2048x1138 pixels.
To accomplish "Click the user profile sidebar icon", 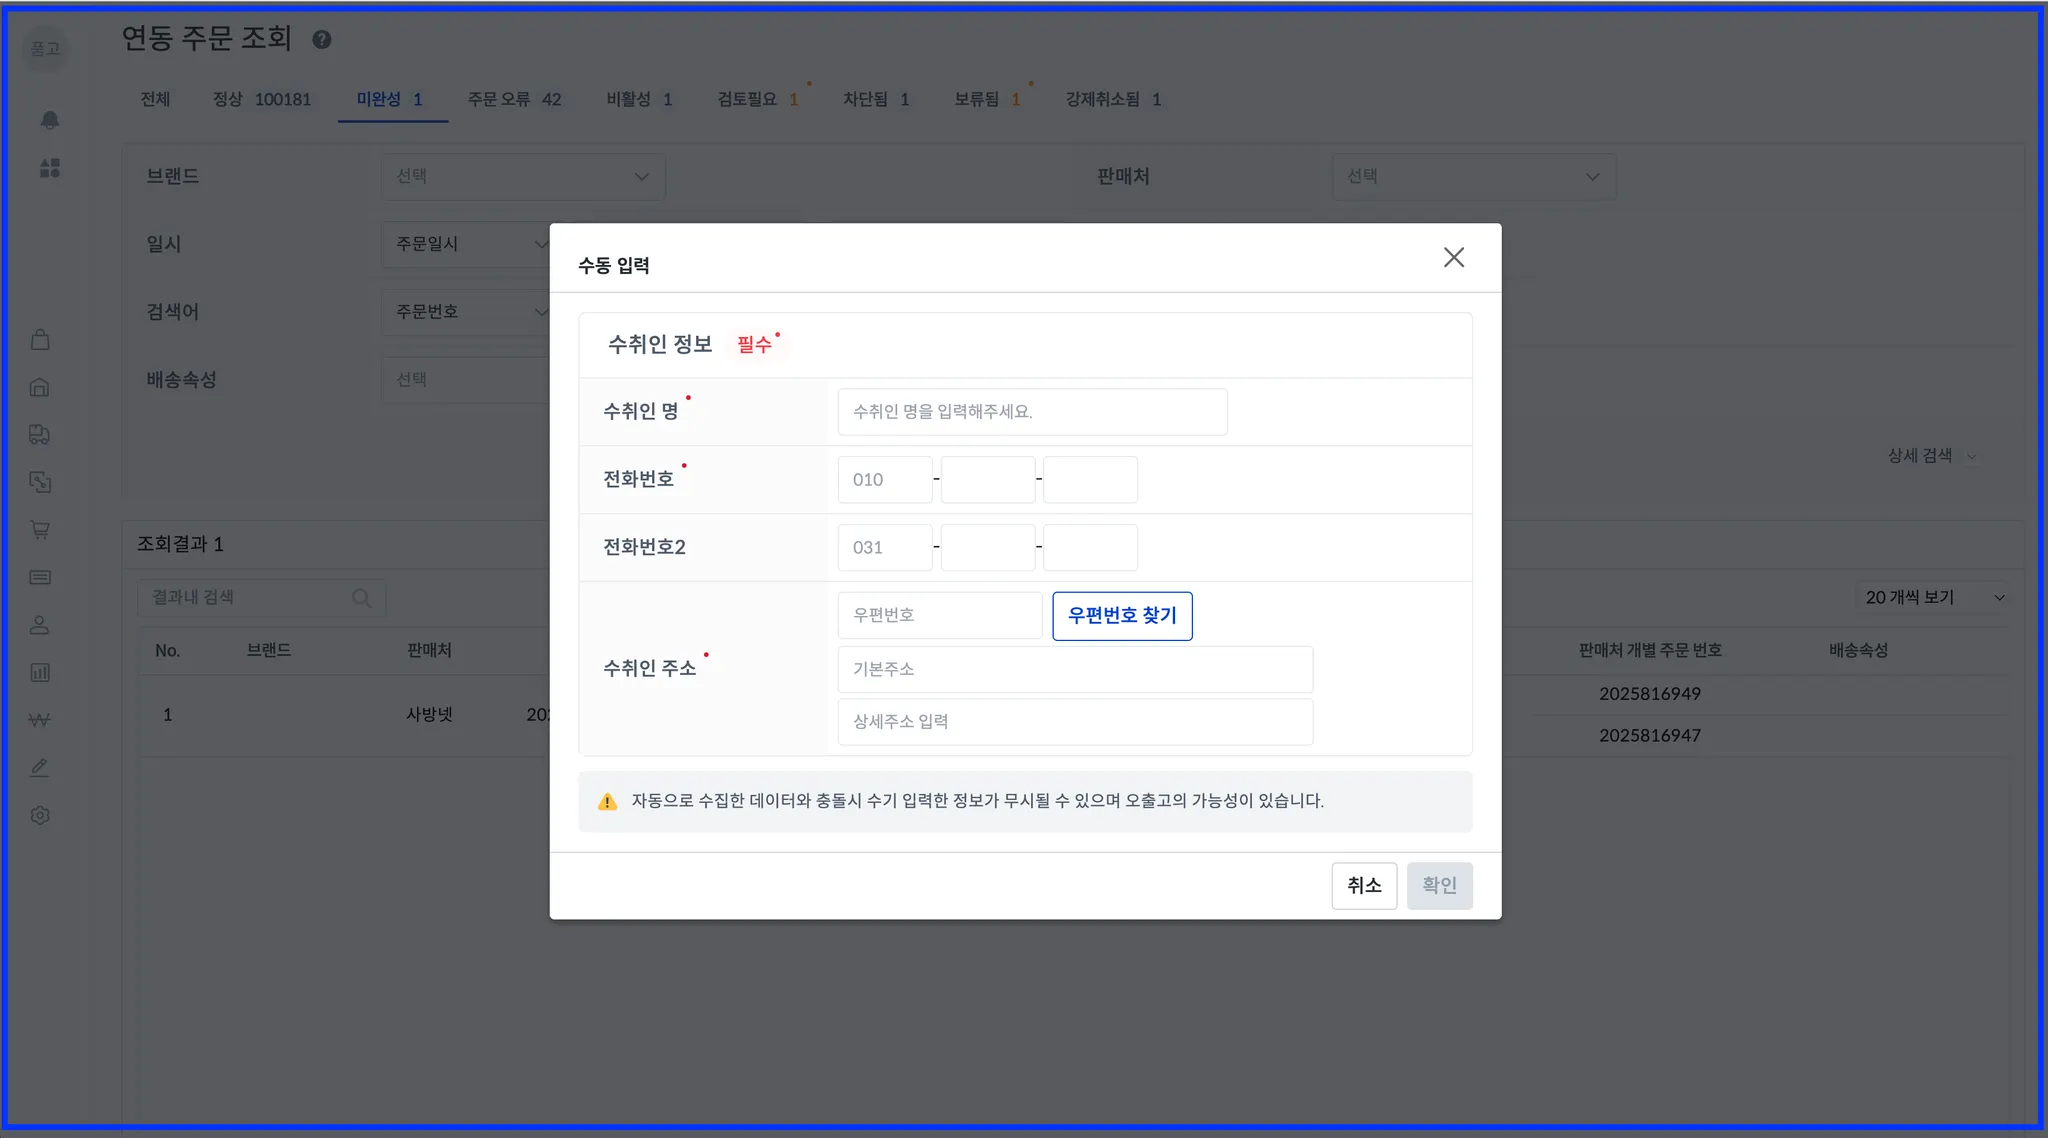I will (40, 625).
